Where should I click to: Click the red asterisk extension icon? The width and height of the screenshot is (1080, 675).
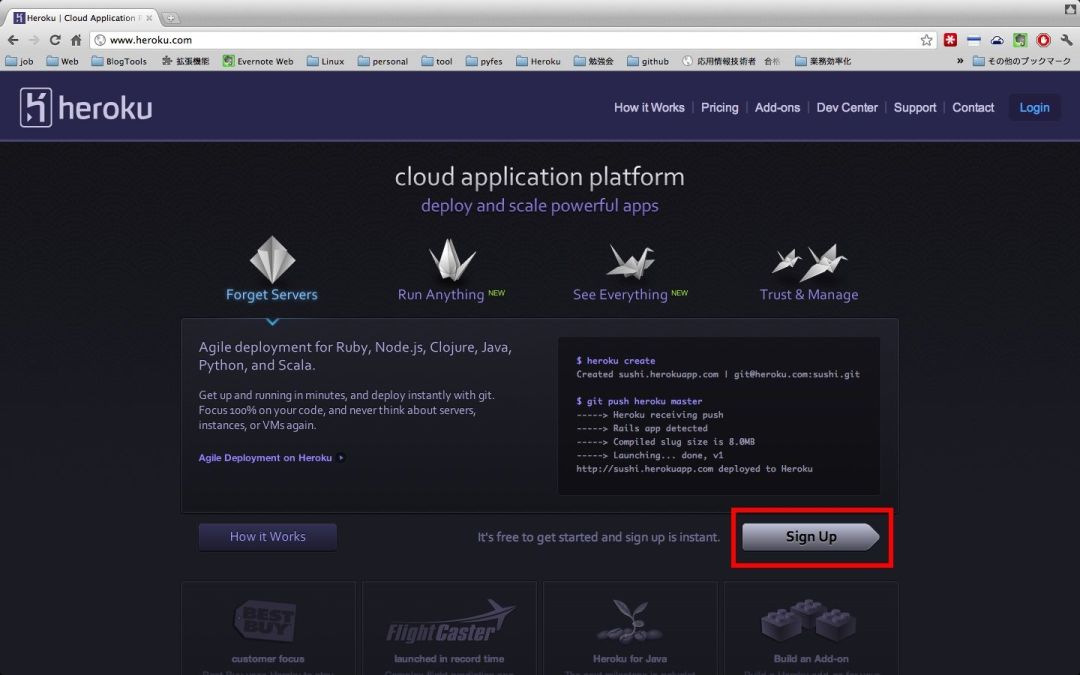(951, 40)
